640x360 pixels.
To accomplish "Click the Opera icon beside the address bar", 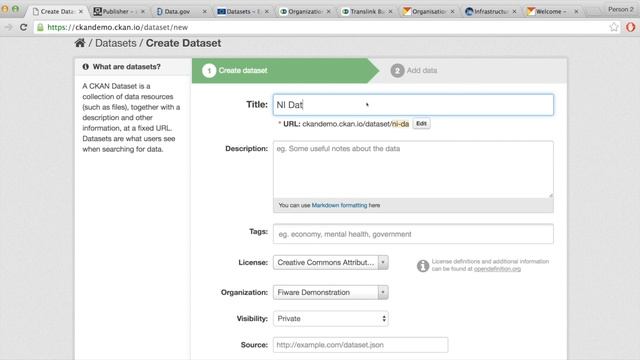I will click(630, 27).
